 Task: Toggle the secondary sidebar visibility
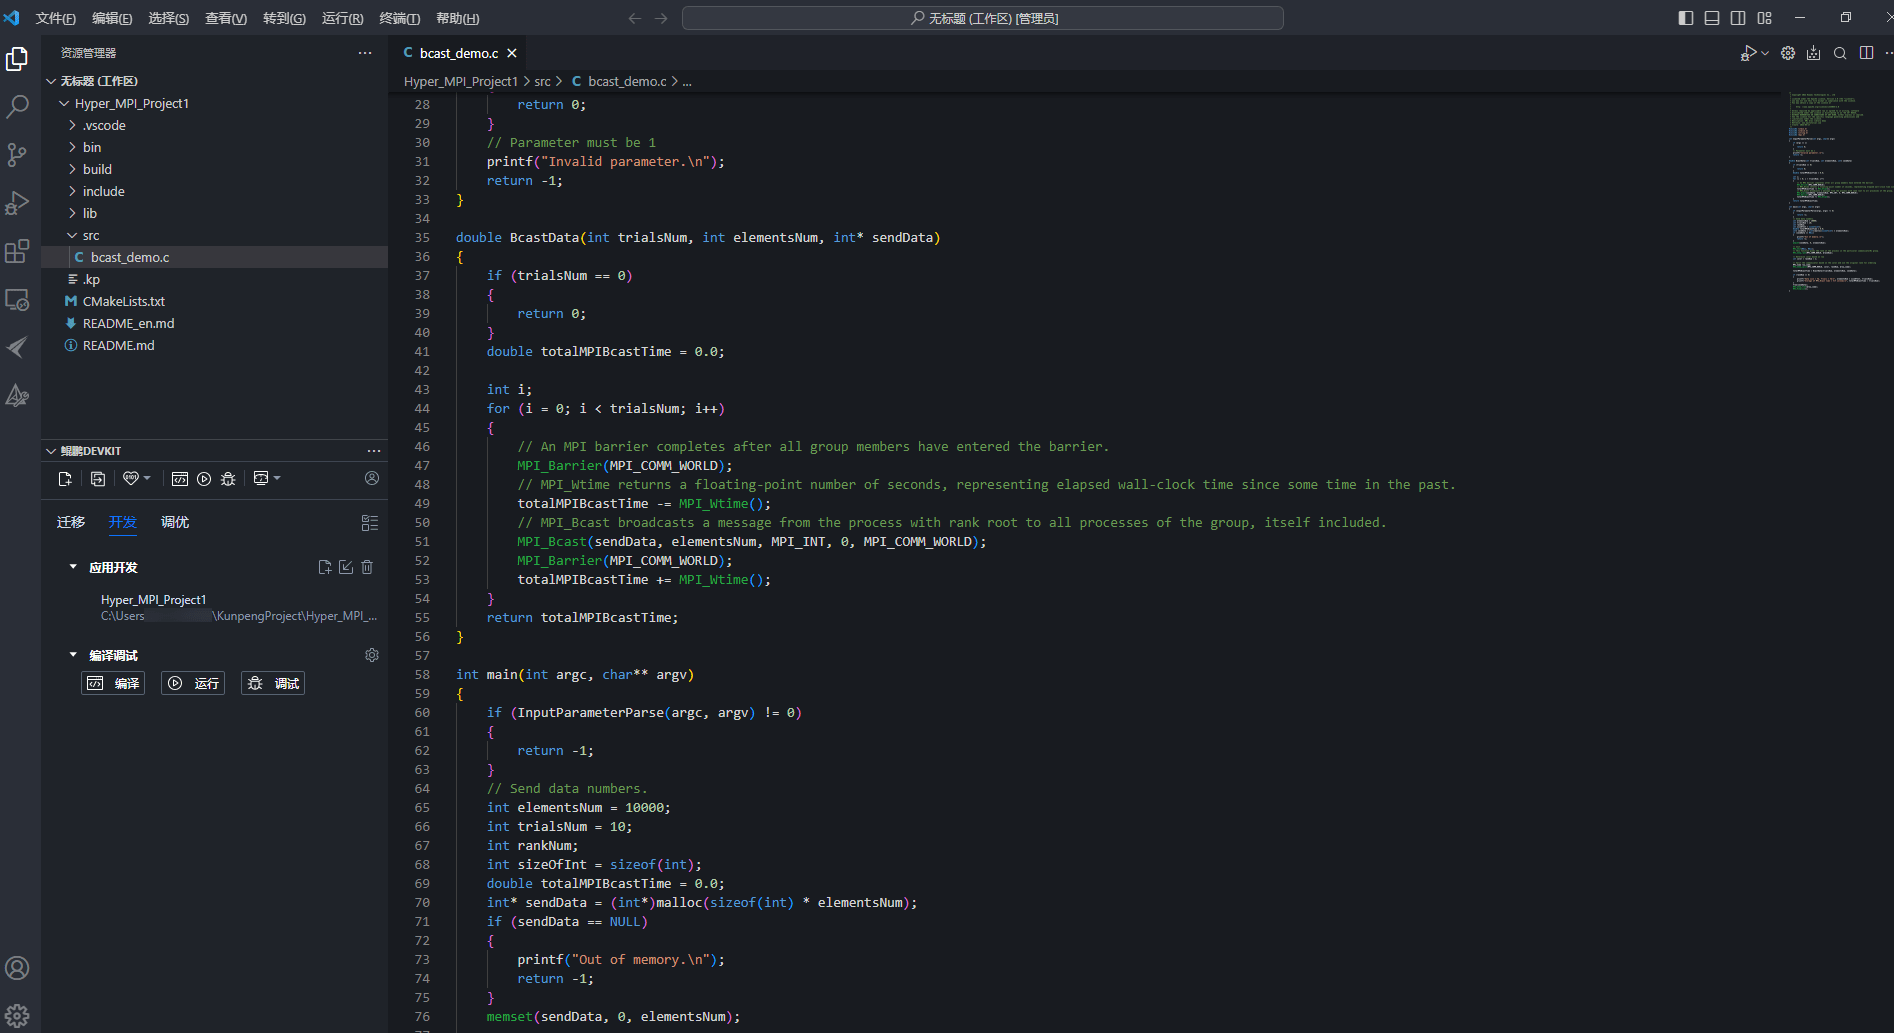(x=1738, y=18)
